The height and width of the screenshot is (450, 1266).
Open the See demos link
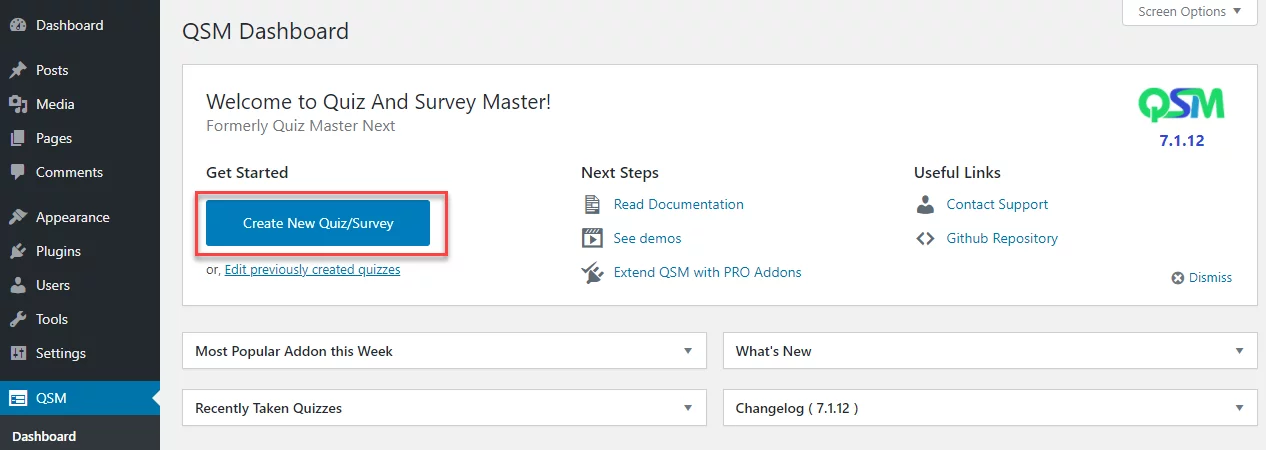tap(648, 238)
